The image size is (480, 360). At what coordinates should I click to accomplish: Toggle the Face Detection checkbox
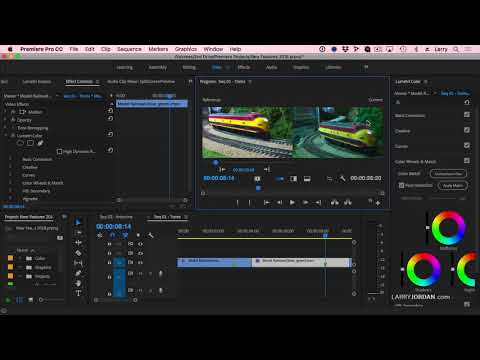402,185
